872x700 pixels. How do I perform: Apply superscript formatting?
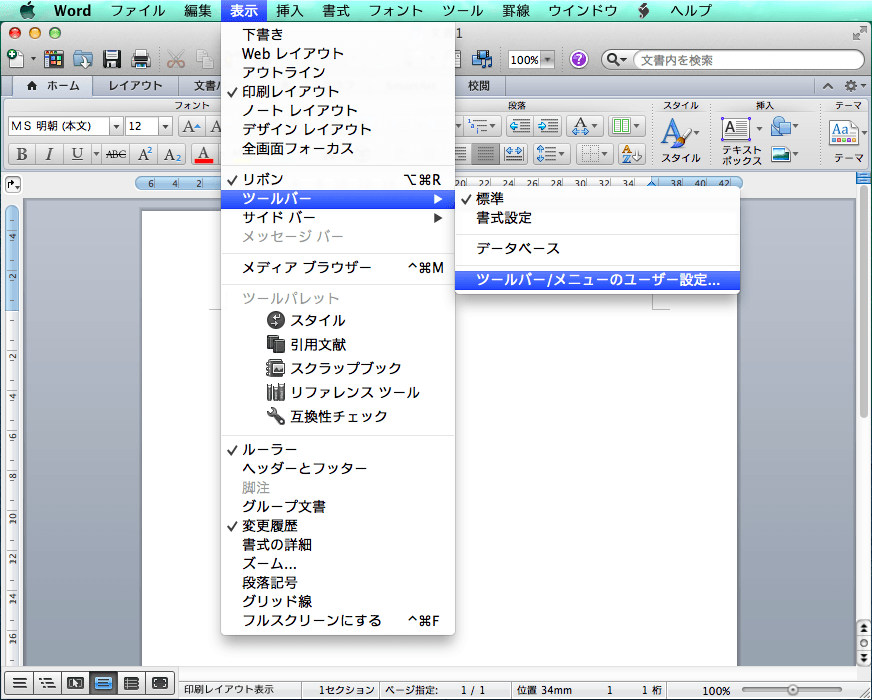(145, 154)
